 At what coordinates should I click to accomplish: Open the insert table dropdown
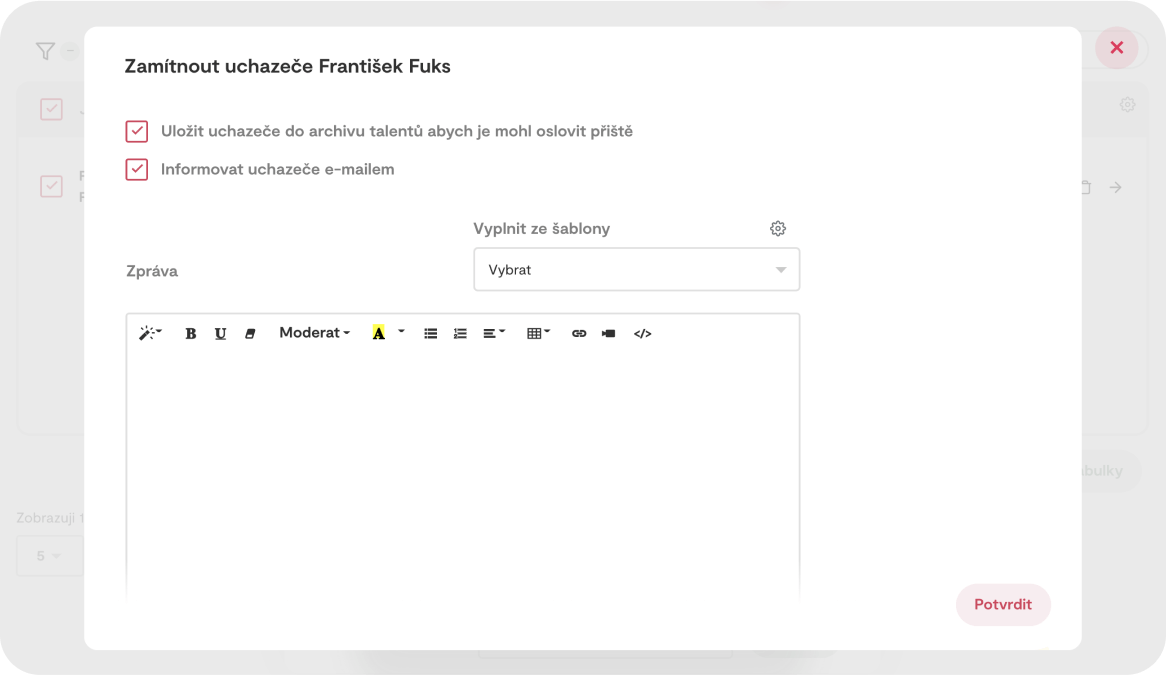(x=538, y=334)
